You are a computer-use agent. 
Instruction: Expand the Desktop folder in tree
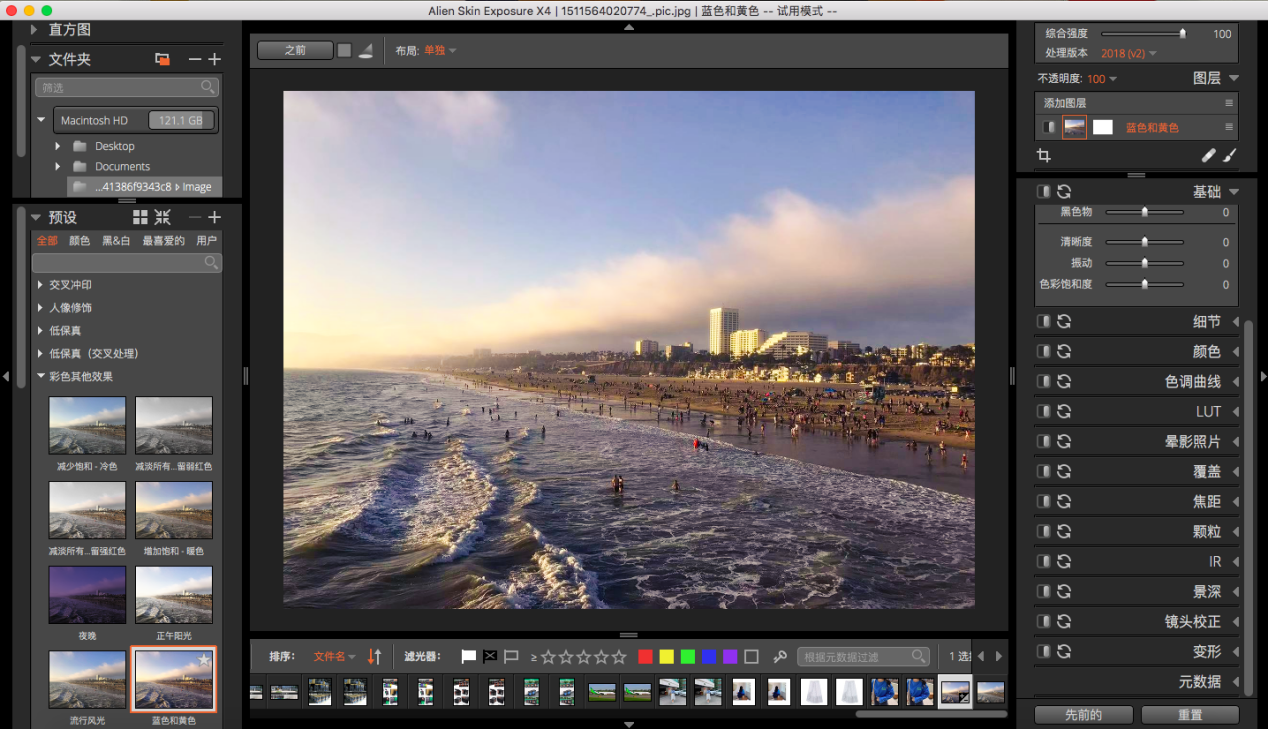coord(58,146)
